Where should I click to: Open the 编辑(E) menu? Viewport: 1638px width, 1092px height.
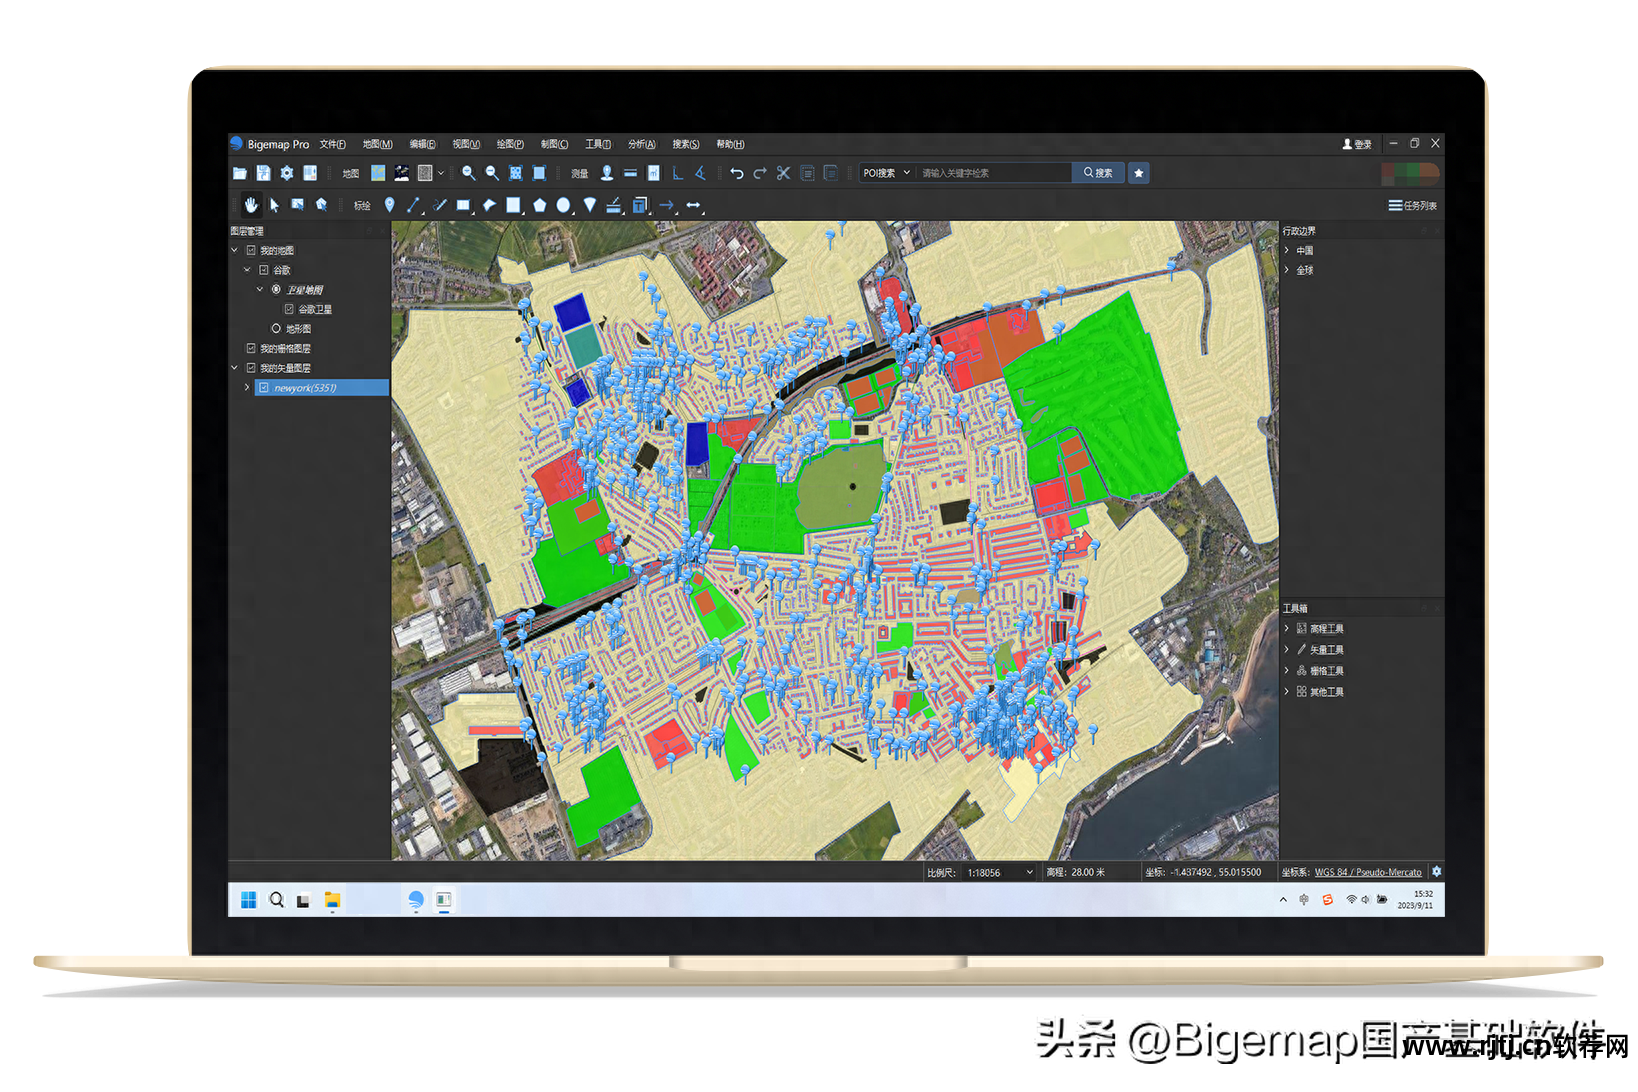pyautogui.click(x=423, y=144)
